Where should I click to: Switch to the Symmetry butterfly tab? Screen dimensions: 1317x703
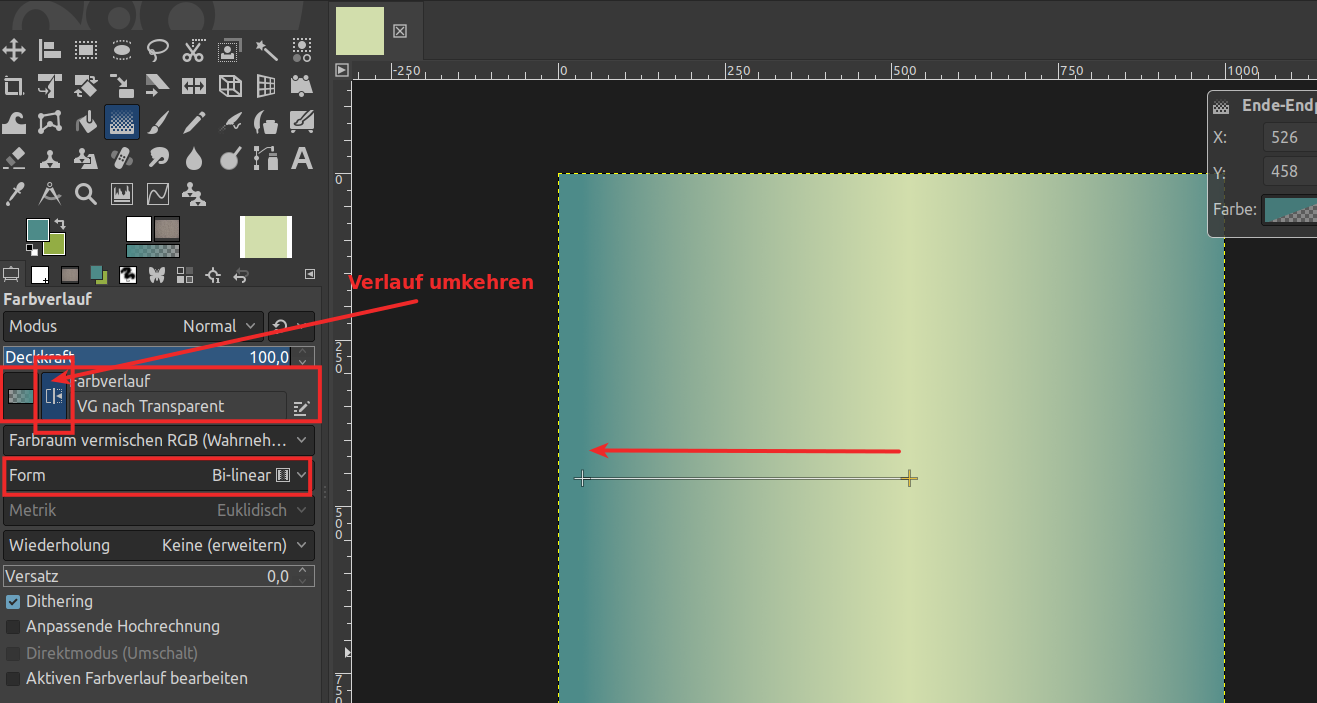(x=157, y=274)
